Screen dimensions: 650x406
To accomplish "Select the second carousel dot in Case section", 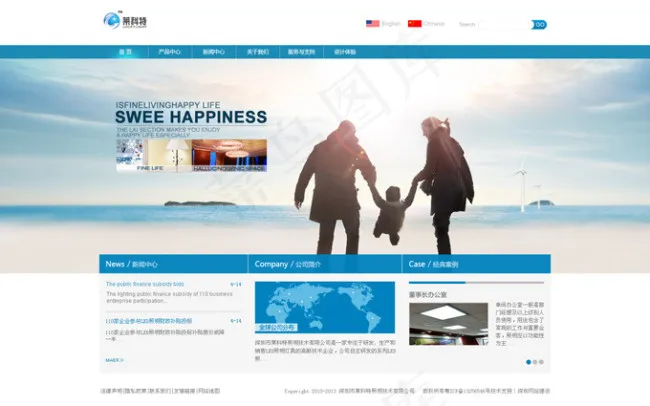I will click(535, 361).
